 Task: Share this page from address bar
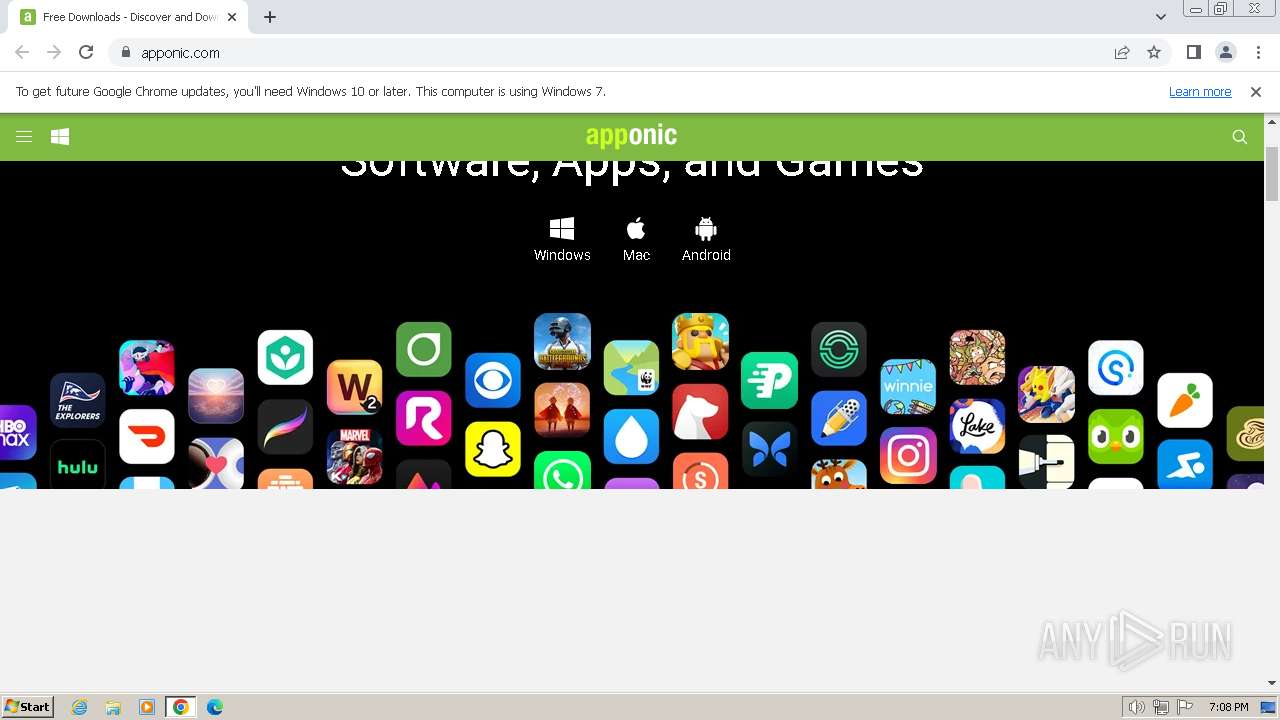(1122, 53)
